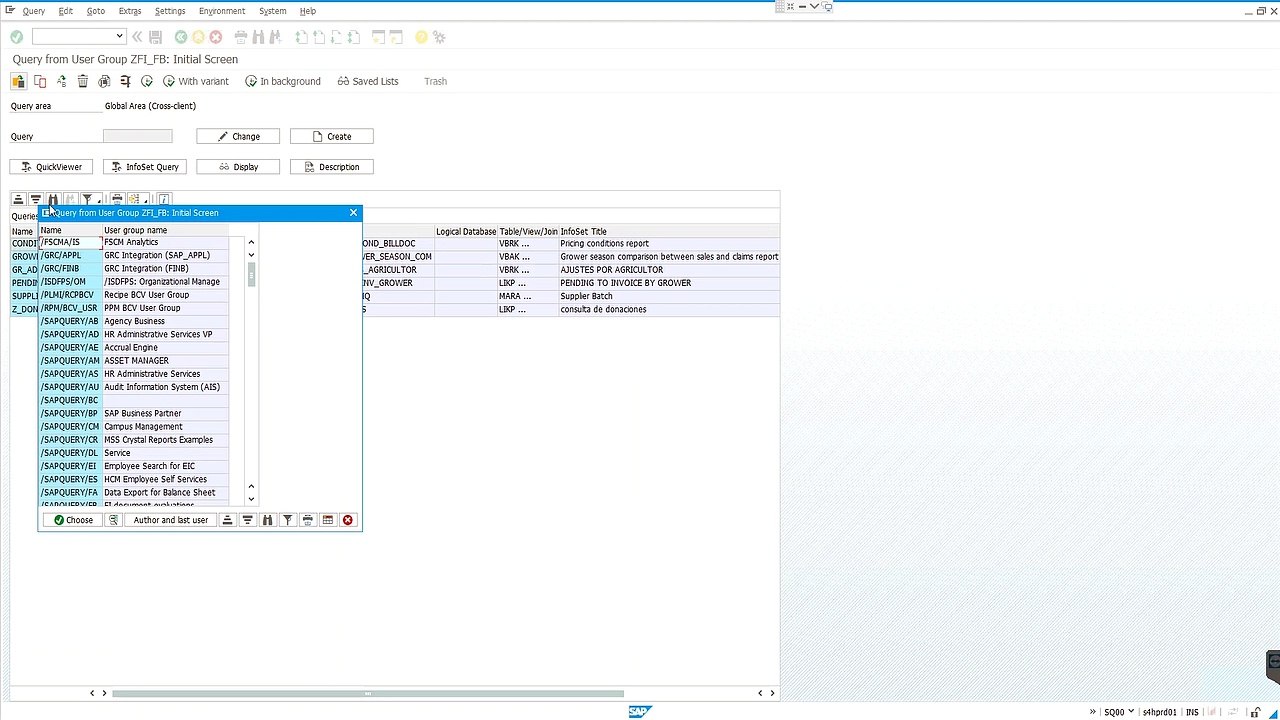This screenshot has width=1280, height=720.
Task: Click the Create button
Action: tap(332, 136)
